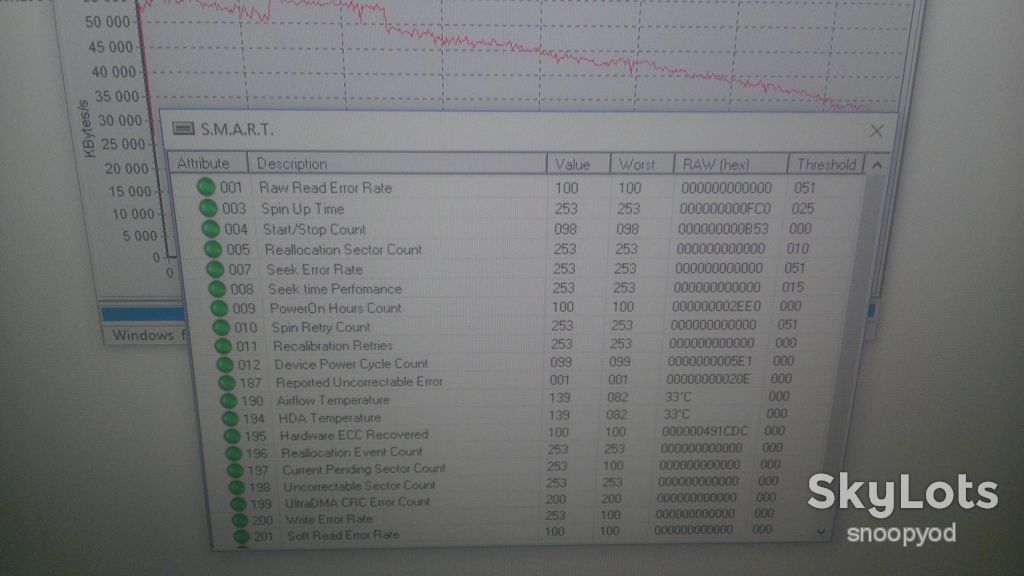Click the green status icon for Spin Up Time

coord(208,208)
